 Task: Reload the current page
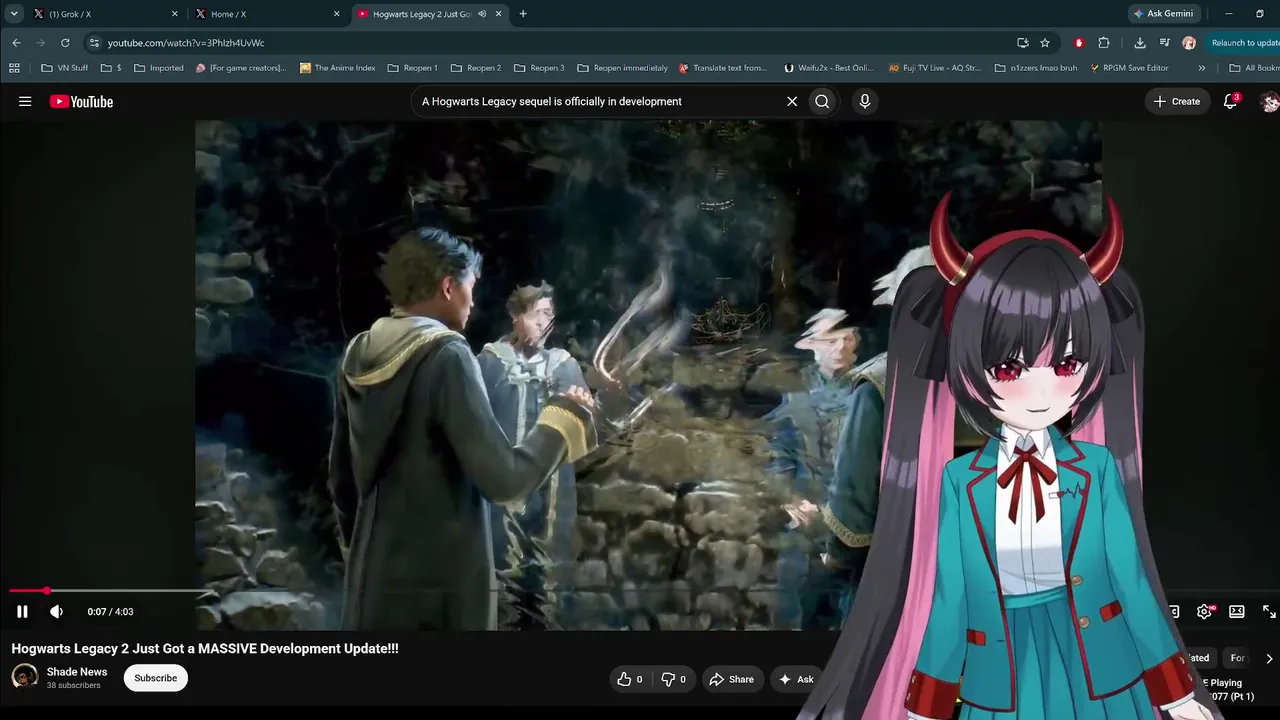pyautogui.click(x=65, y=43)
